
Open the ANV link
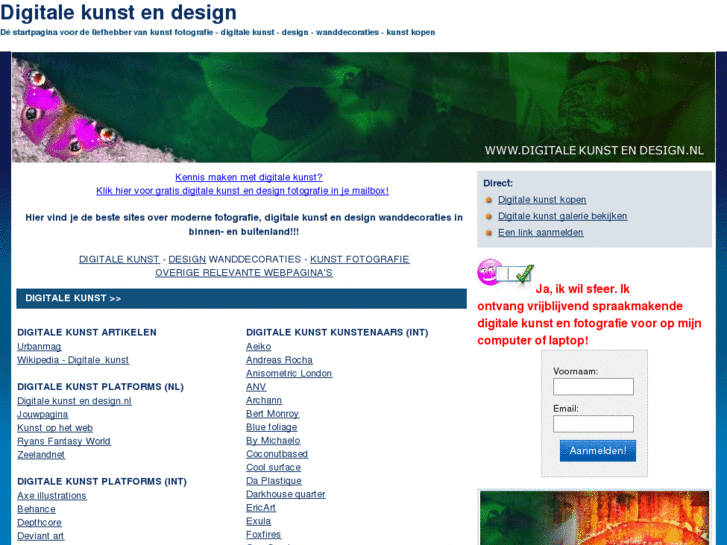click(256, 387)
